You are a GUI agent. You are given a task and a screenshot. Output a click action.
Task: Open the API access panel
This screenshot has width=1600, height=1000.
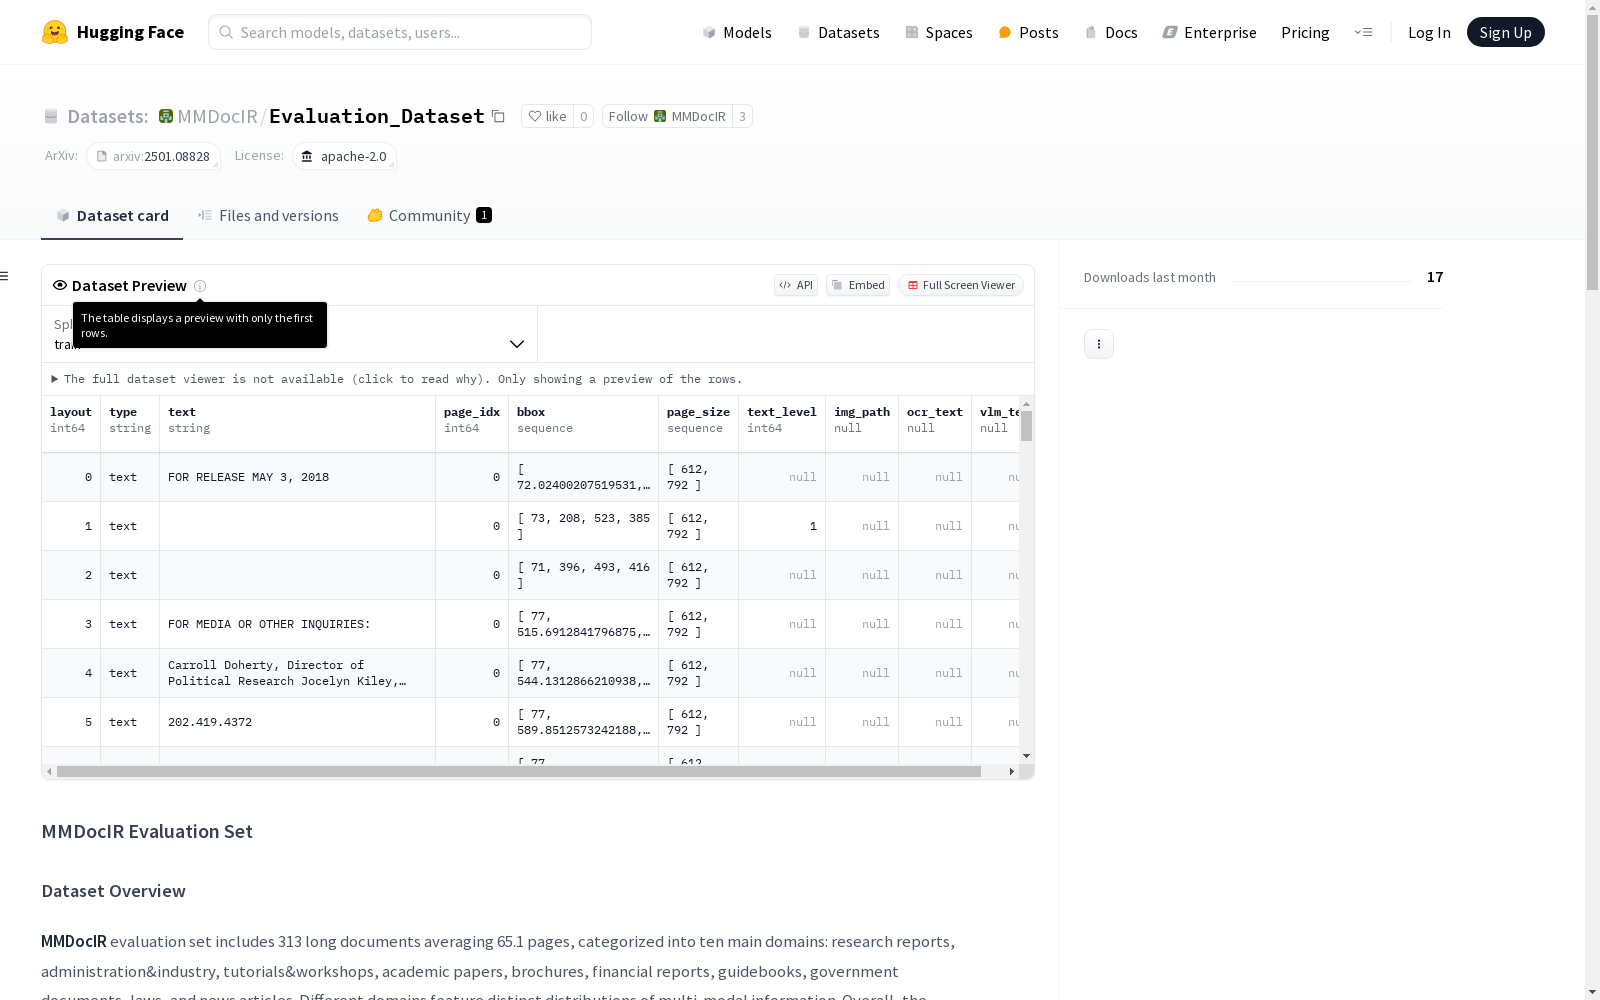pos(796,285)
